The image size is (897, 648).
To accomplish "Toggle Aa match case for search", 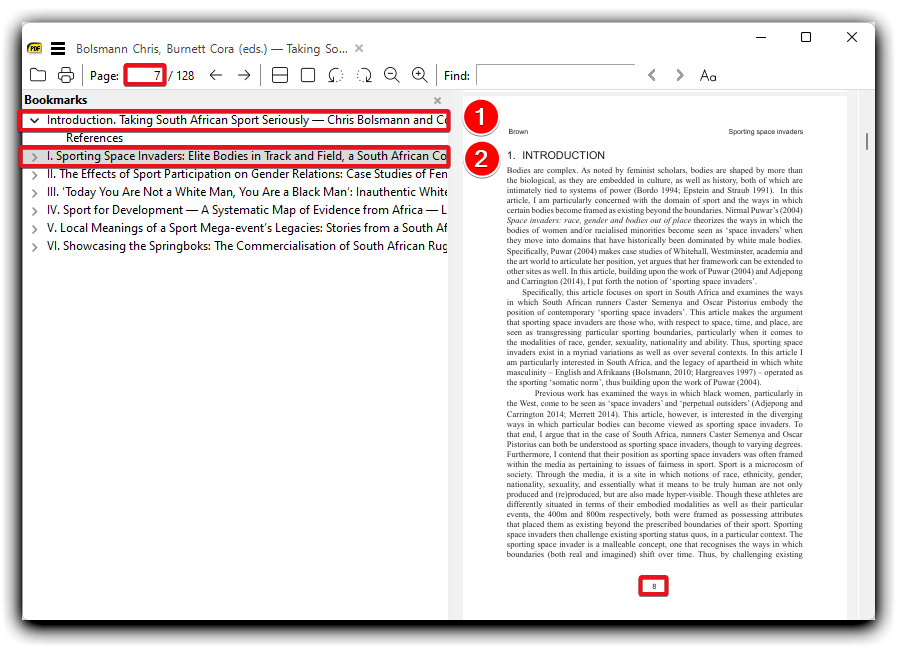I will [x=707, y=74].
